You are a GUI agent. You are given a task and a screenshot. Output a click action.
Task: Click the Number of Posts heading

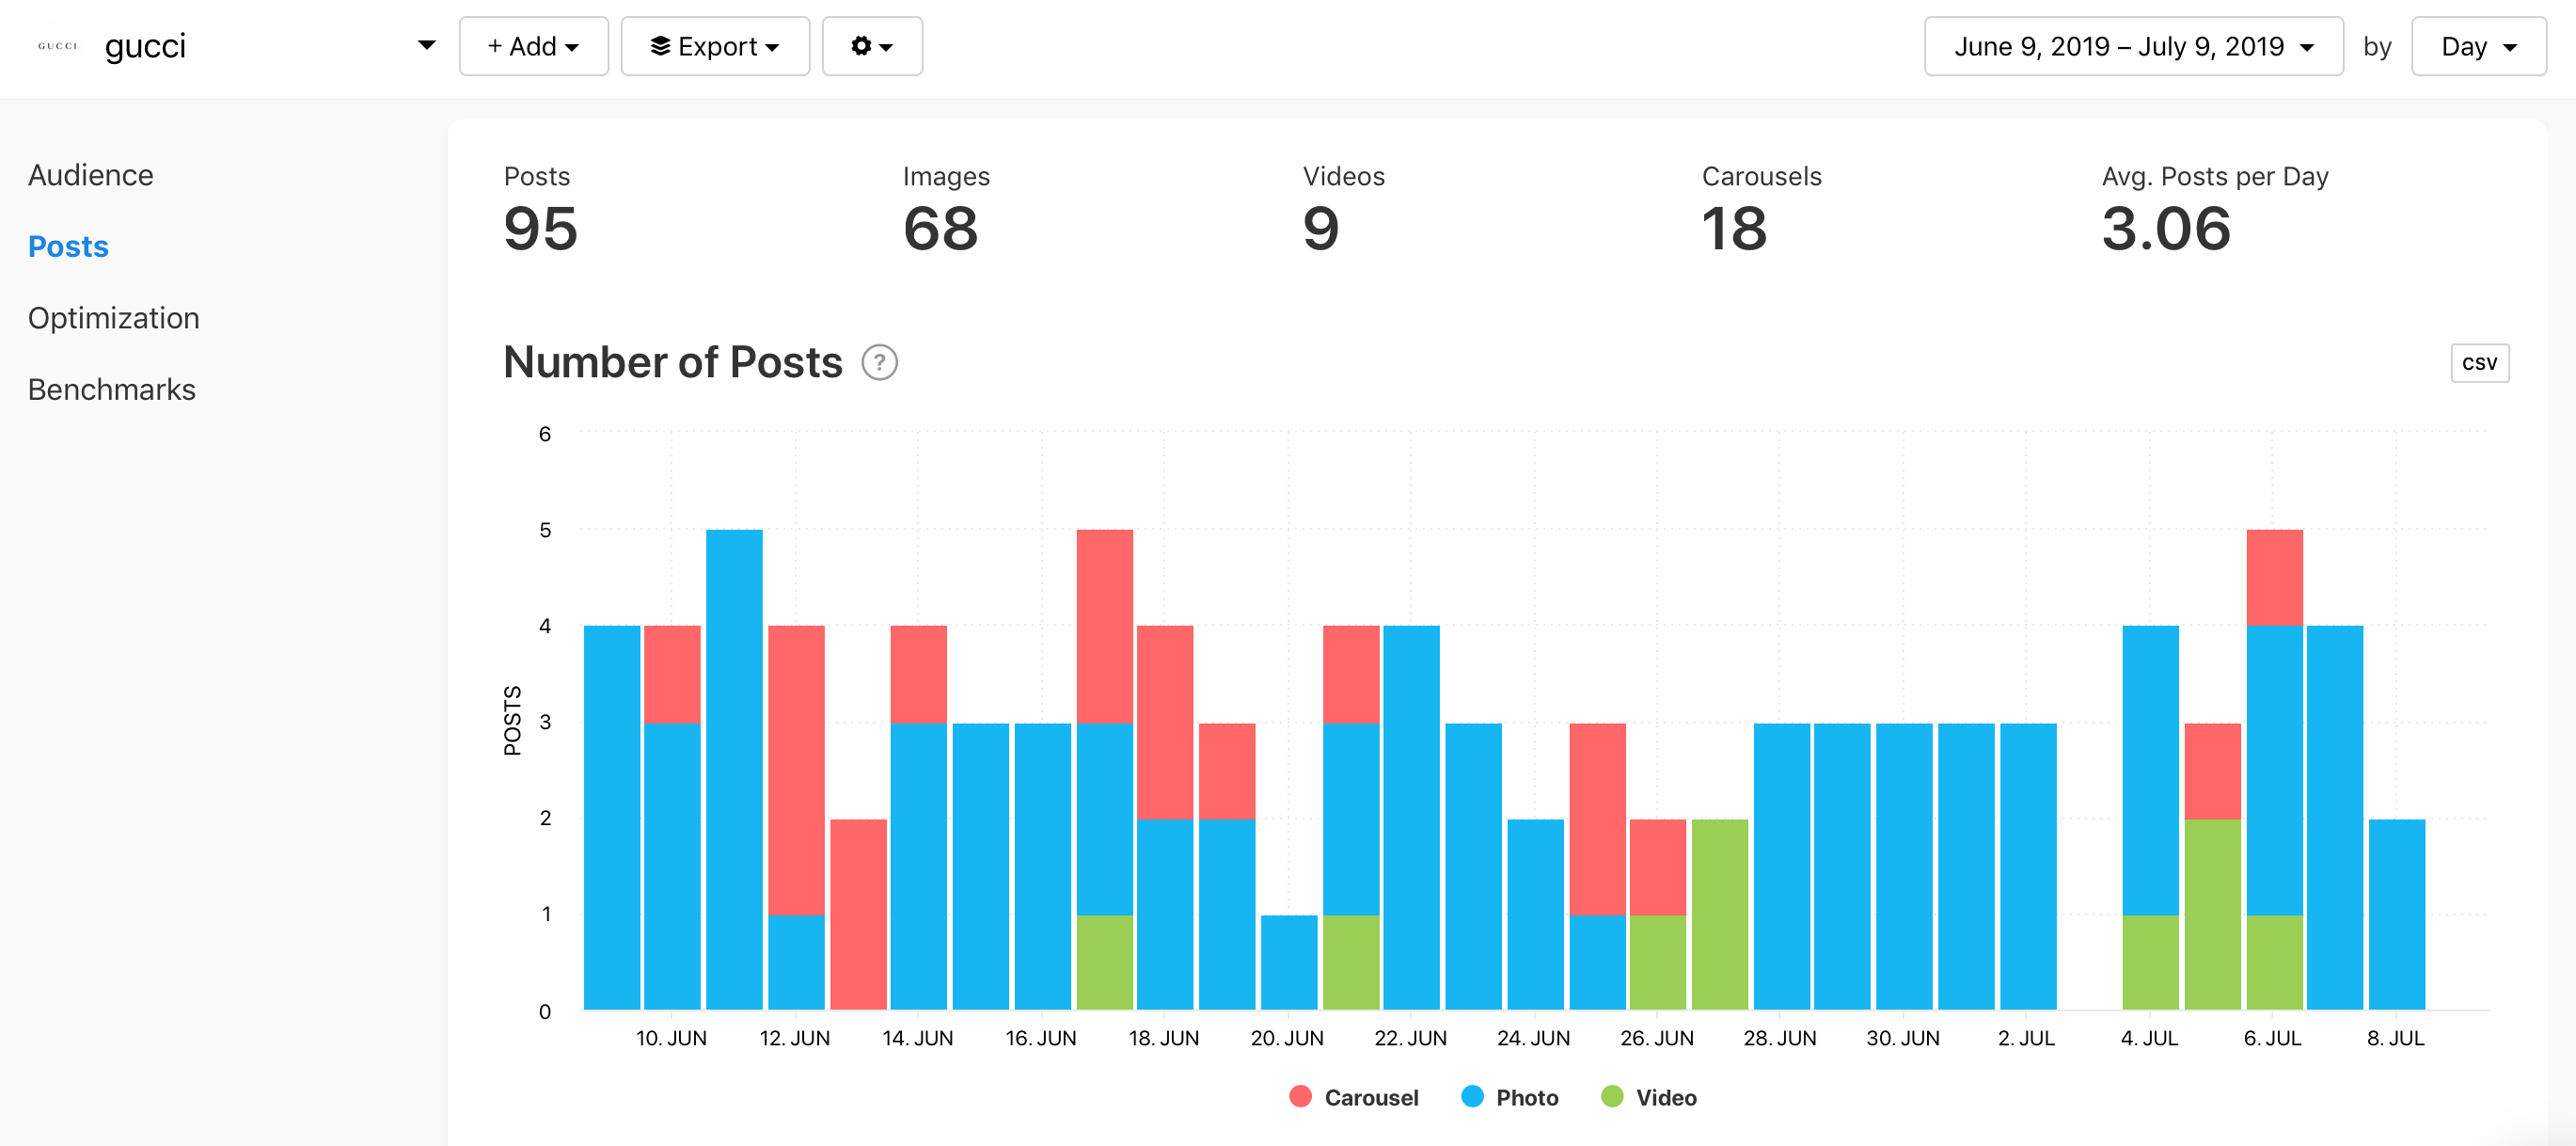[673, 362]
